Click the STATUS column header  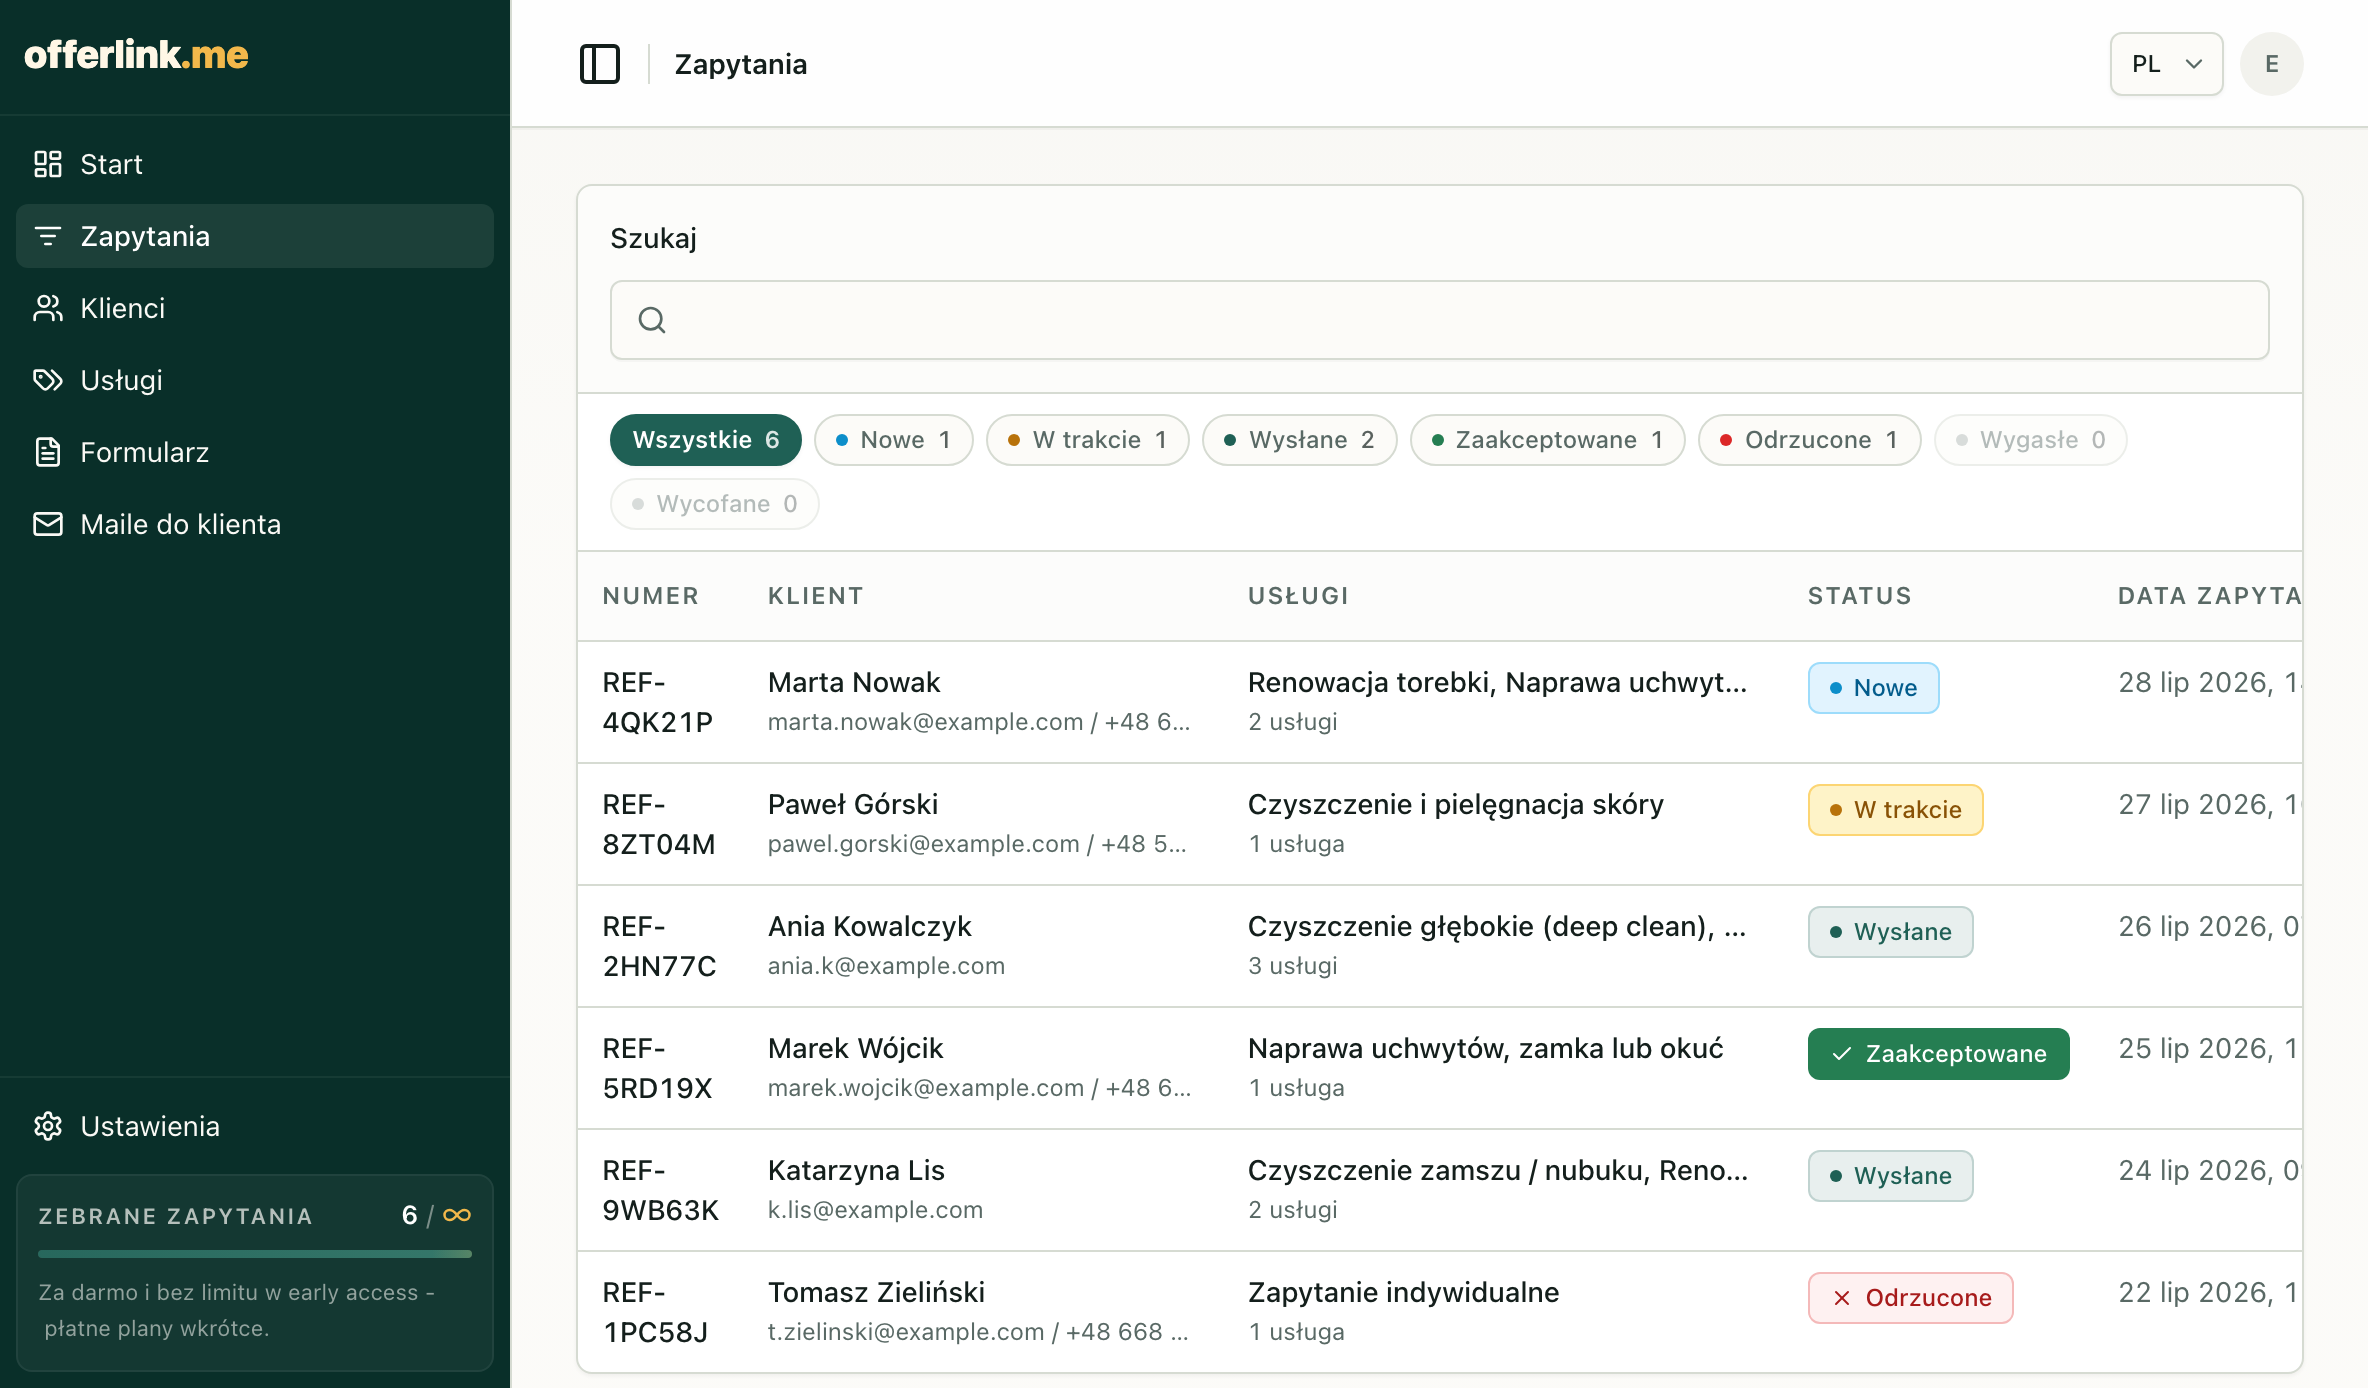(1860, 596)
